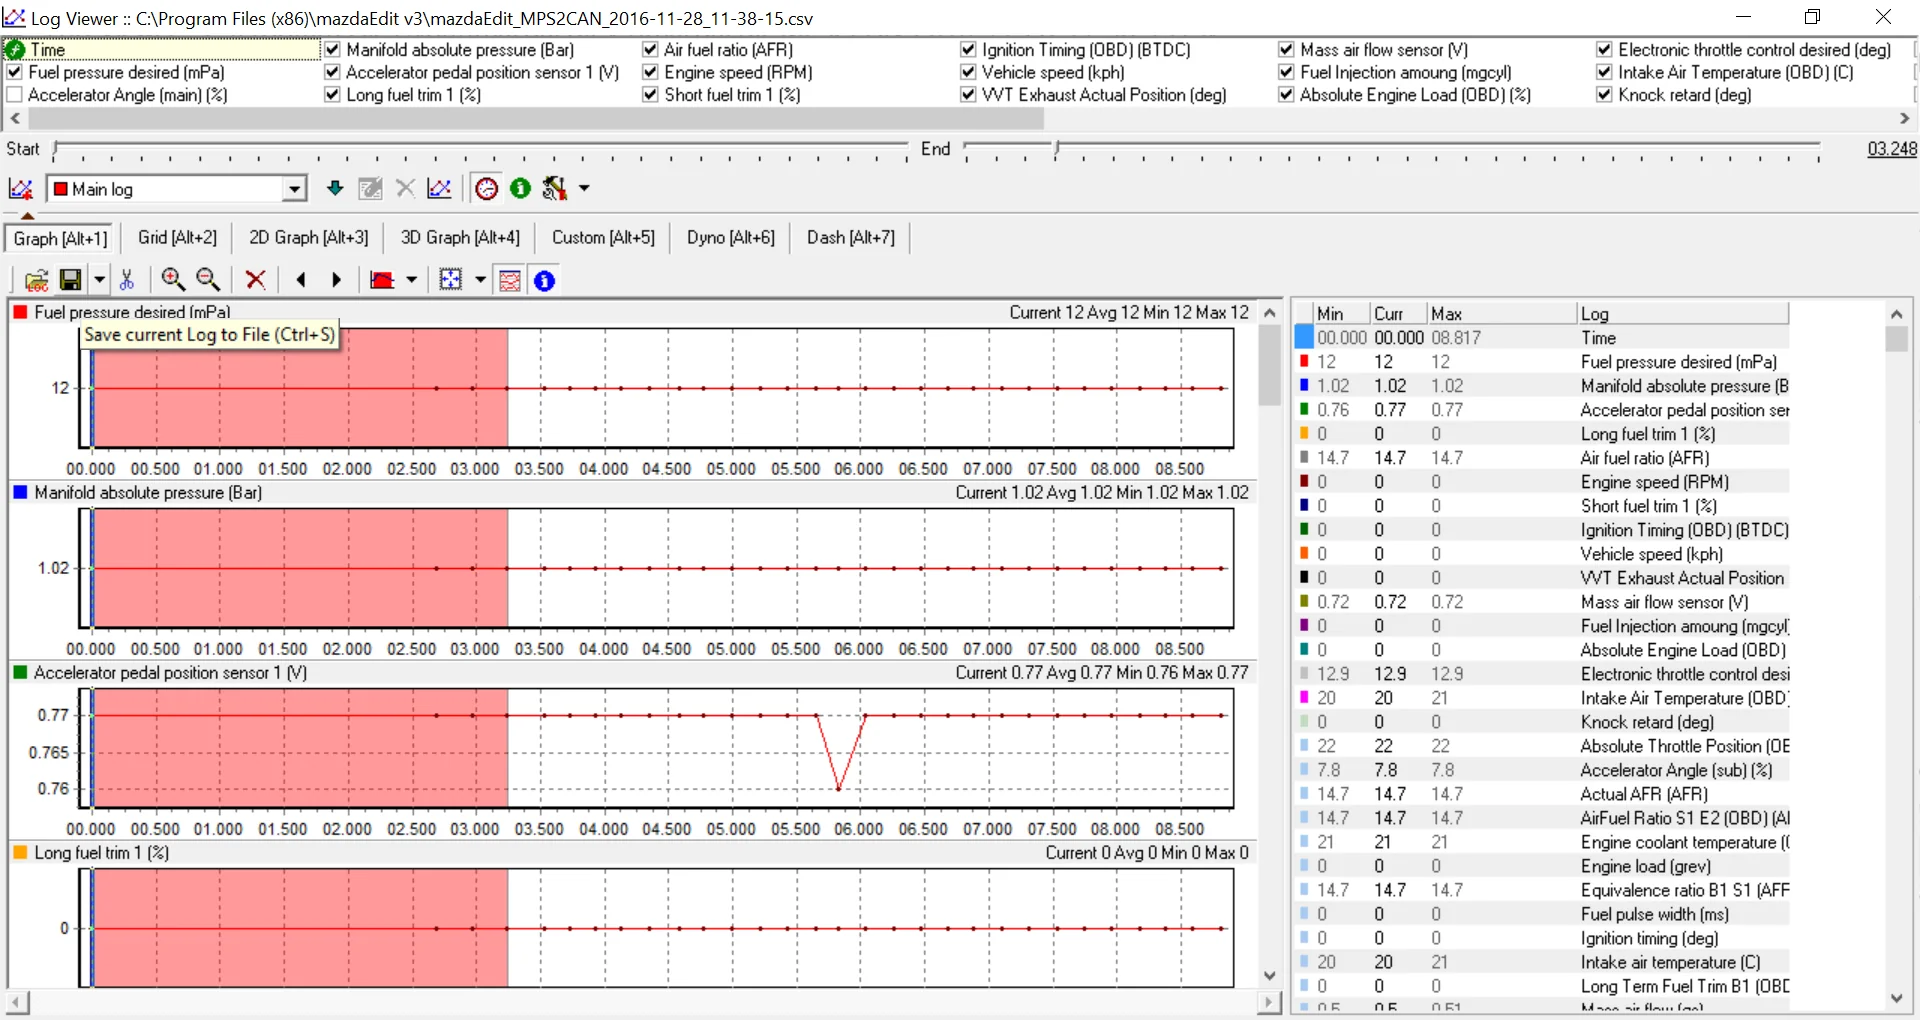
Task: Click the left black arrow navigation icon
Action: [x=301, y=280]
